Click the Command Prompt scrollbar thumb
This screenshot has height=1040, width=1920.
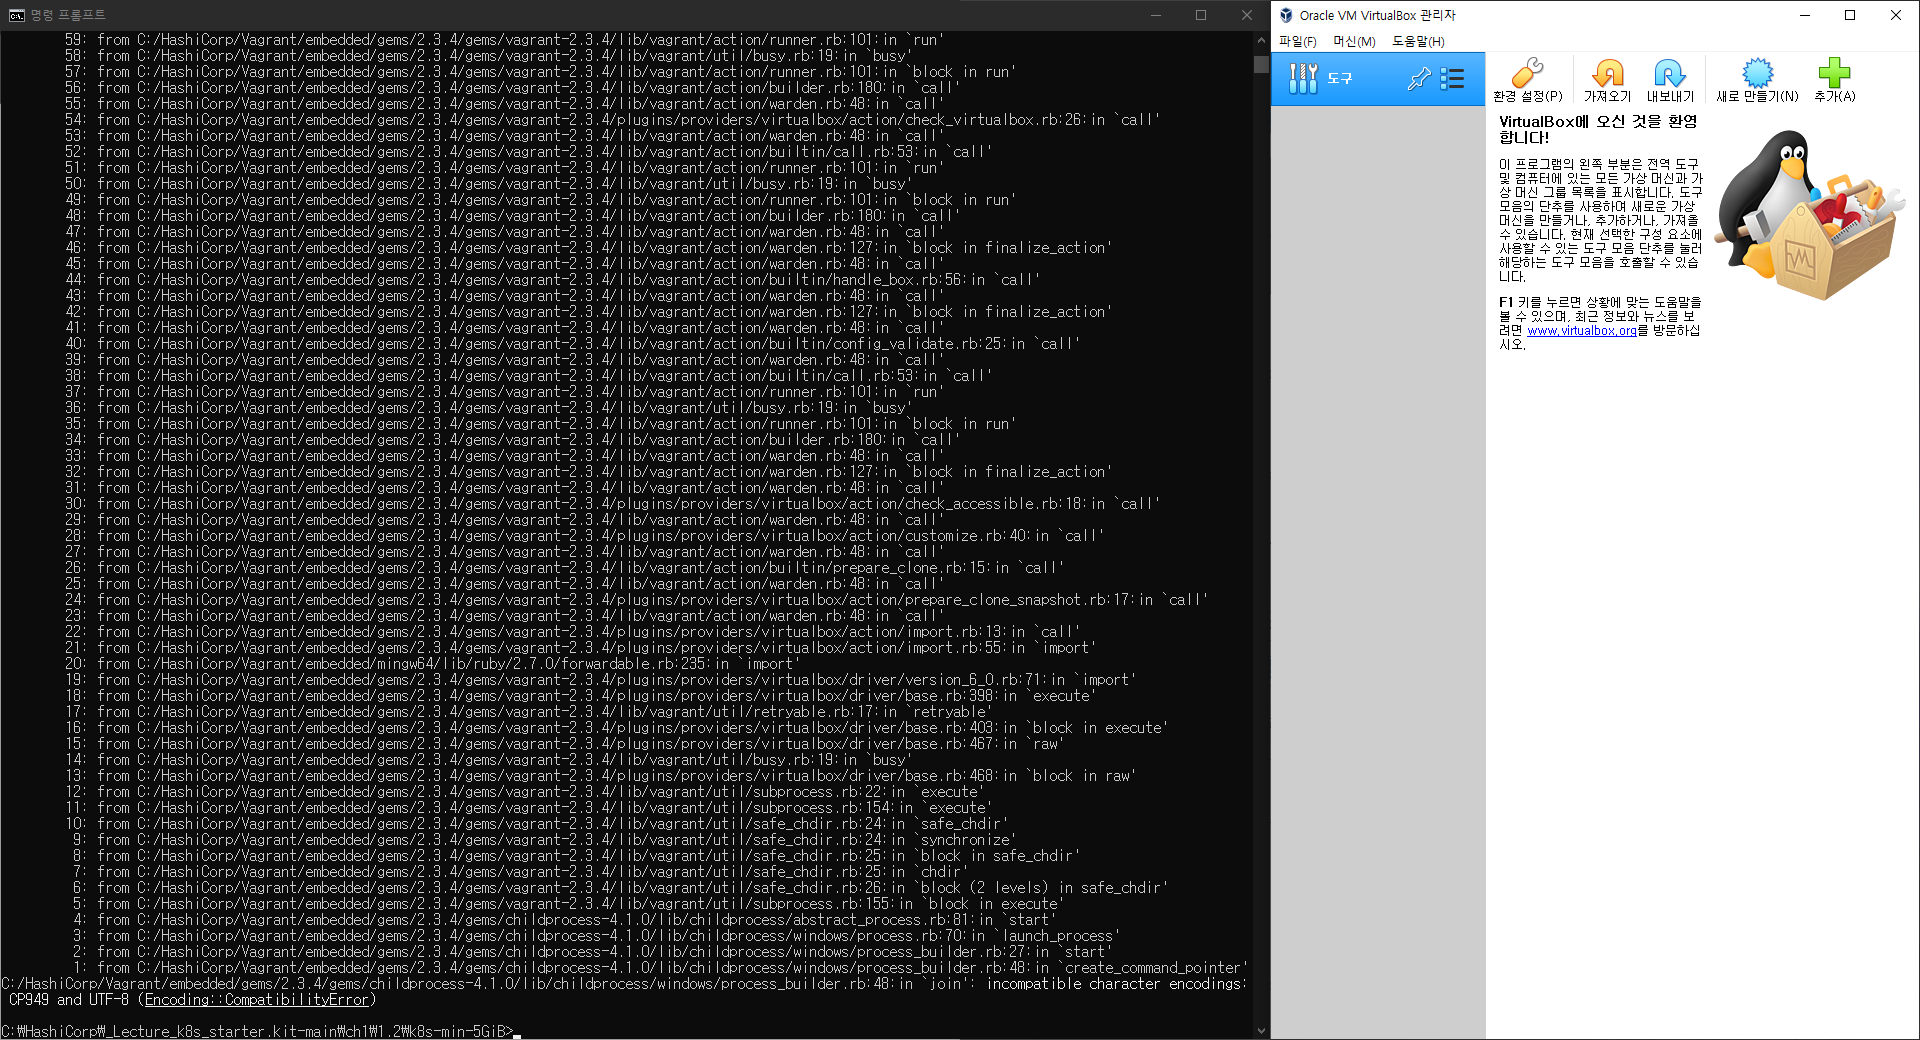1261,64
